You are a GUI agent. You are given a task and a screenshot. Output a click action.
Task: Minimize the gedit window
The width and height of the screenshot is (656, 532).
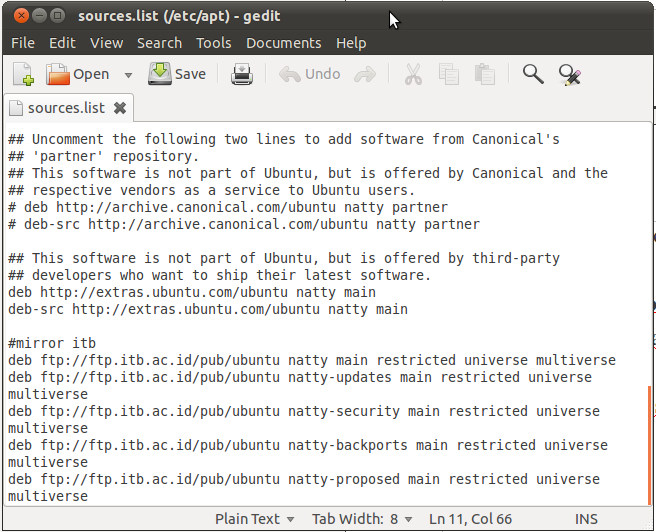click(x=39, y=16)
